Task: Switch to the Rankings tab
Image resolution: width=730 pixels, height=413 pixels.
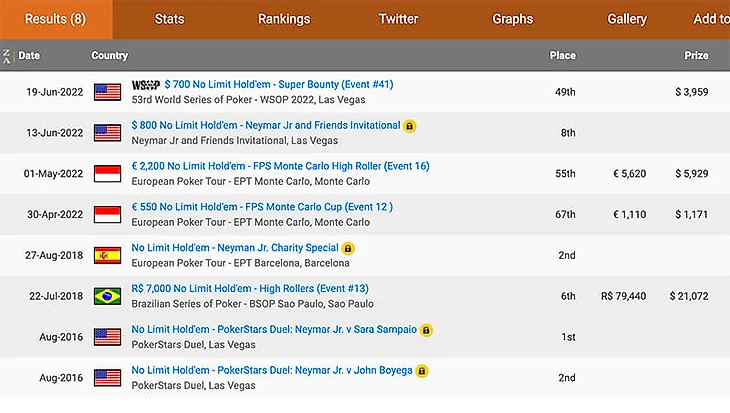Action: click(284, 19)
